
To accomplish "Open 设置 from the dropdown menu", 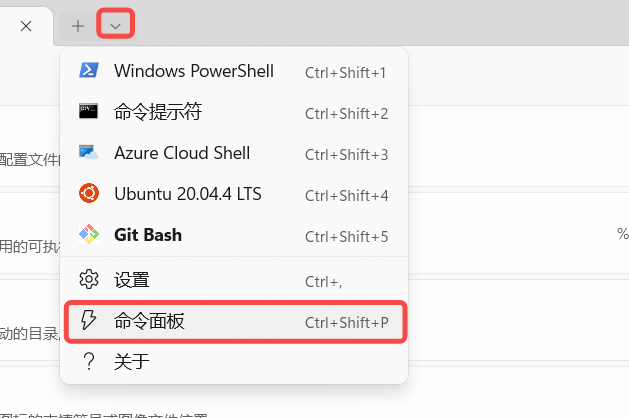I will click(131, 280).
